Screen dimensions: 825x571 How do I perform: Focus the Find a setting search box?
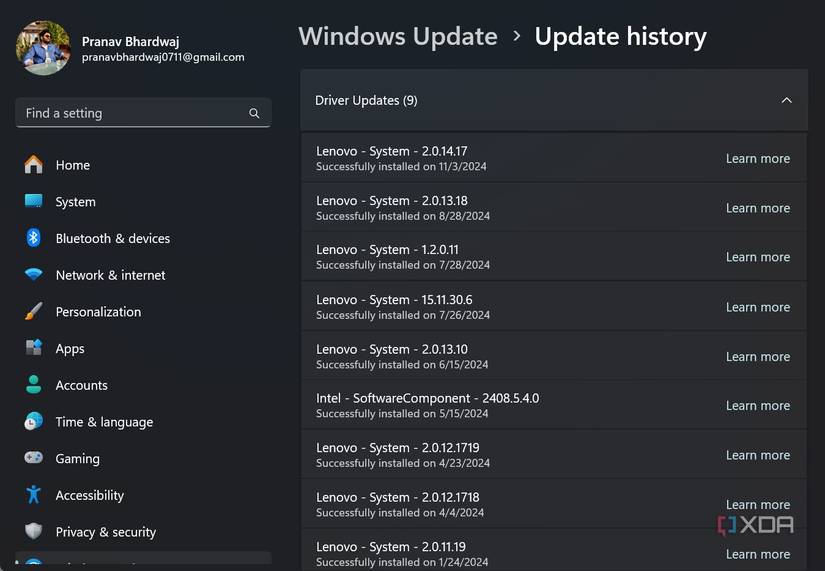coord(130,114)
